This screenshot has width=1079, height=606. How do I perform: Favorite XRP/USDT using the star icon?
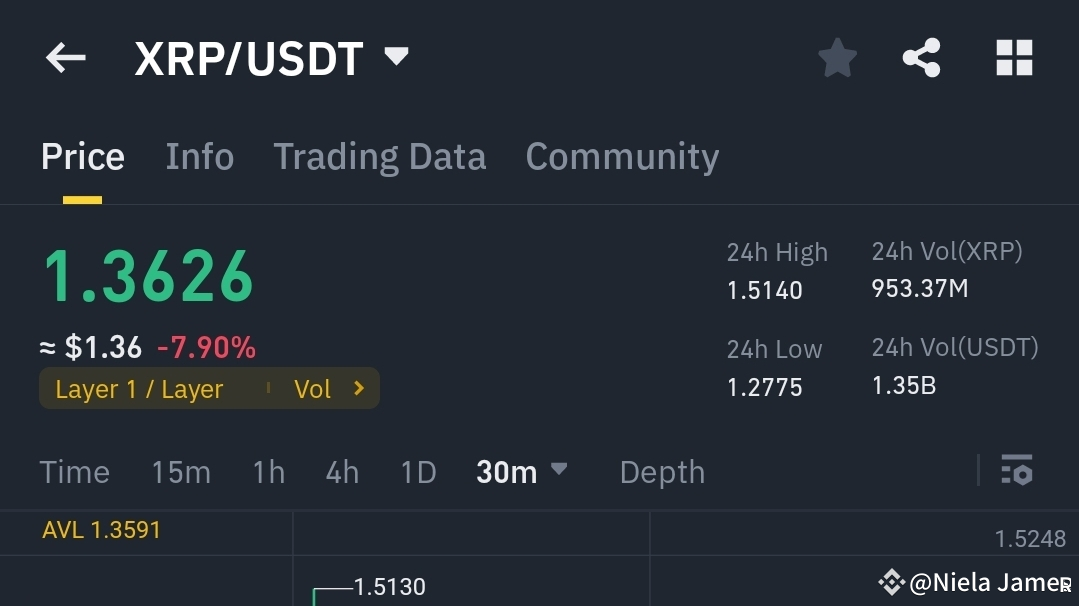coord(836,57)
